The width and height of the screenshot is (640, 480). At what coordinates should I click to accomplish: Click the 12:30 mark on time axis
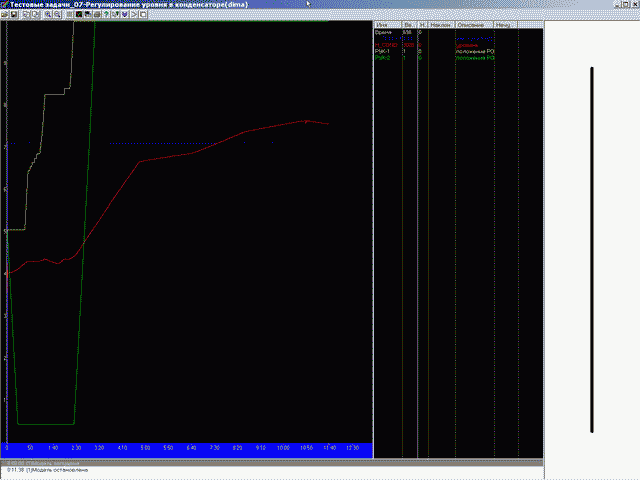pos(353,448)
